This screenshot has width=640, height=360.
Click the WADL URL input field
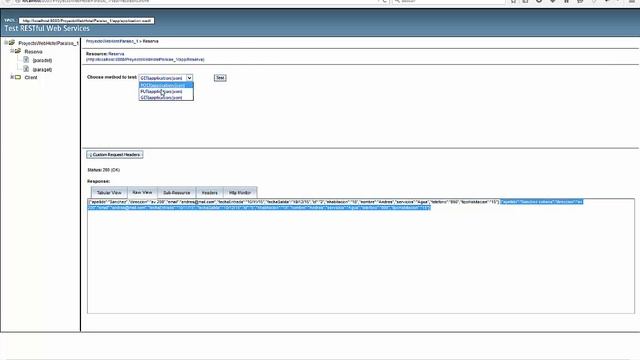pos(87,20)
